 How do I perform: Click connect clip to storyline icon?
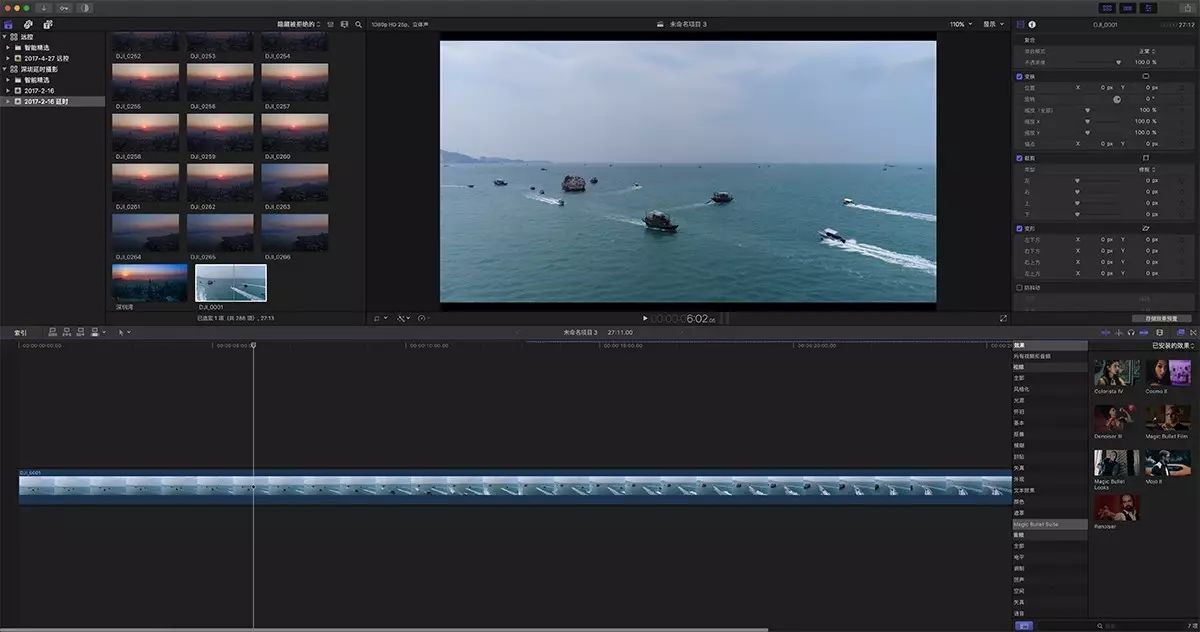pos(53,332)
